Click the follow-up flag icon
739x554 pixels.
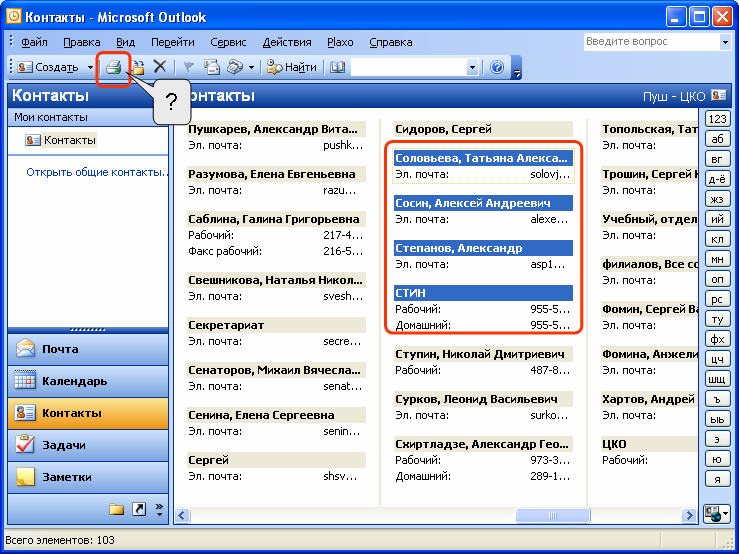pyautogui.click(x=189, y=67)
